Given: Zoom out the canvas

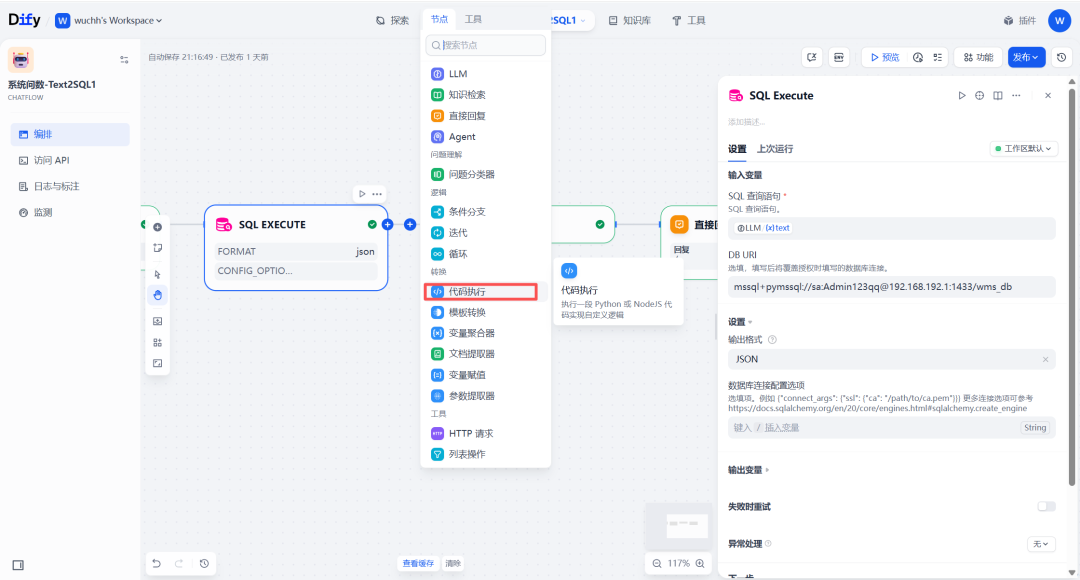Looking at the screenshot, I should coord(657,563).
